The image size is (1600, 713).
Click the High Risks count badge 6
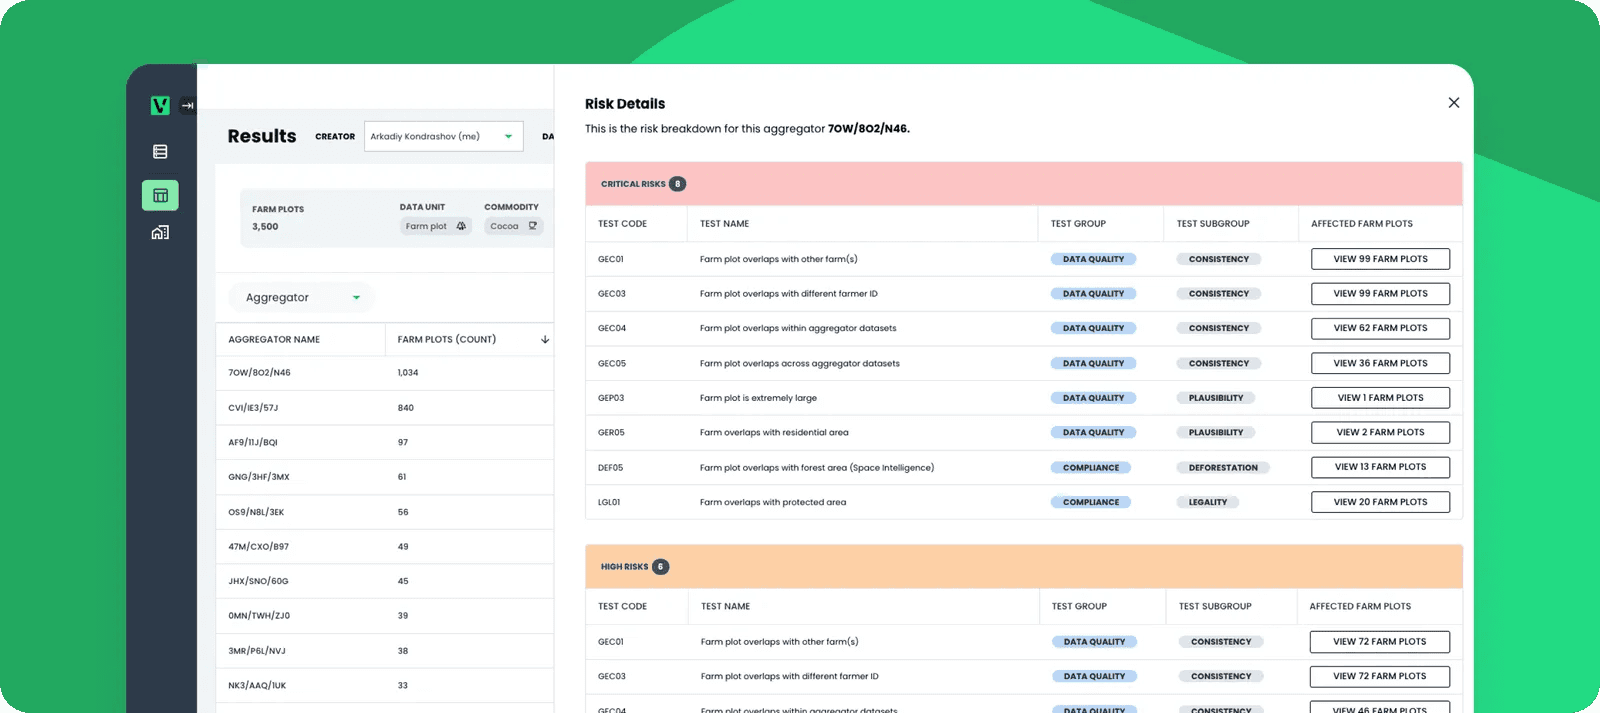coord(660,567)
